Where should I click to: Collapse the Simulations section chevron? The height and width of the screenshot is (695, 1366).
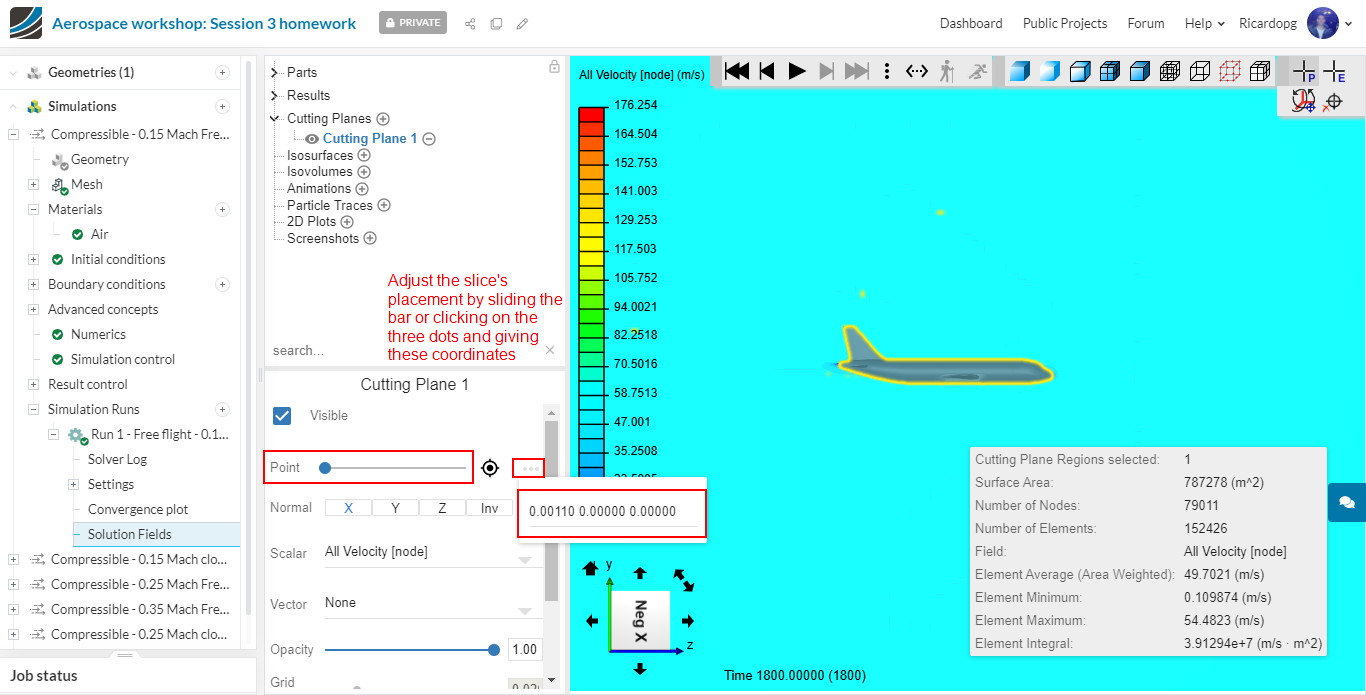coord(13,106)
